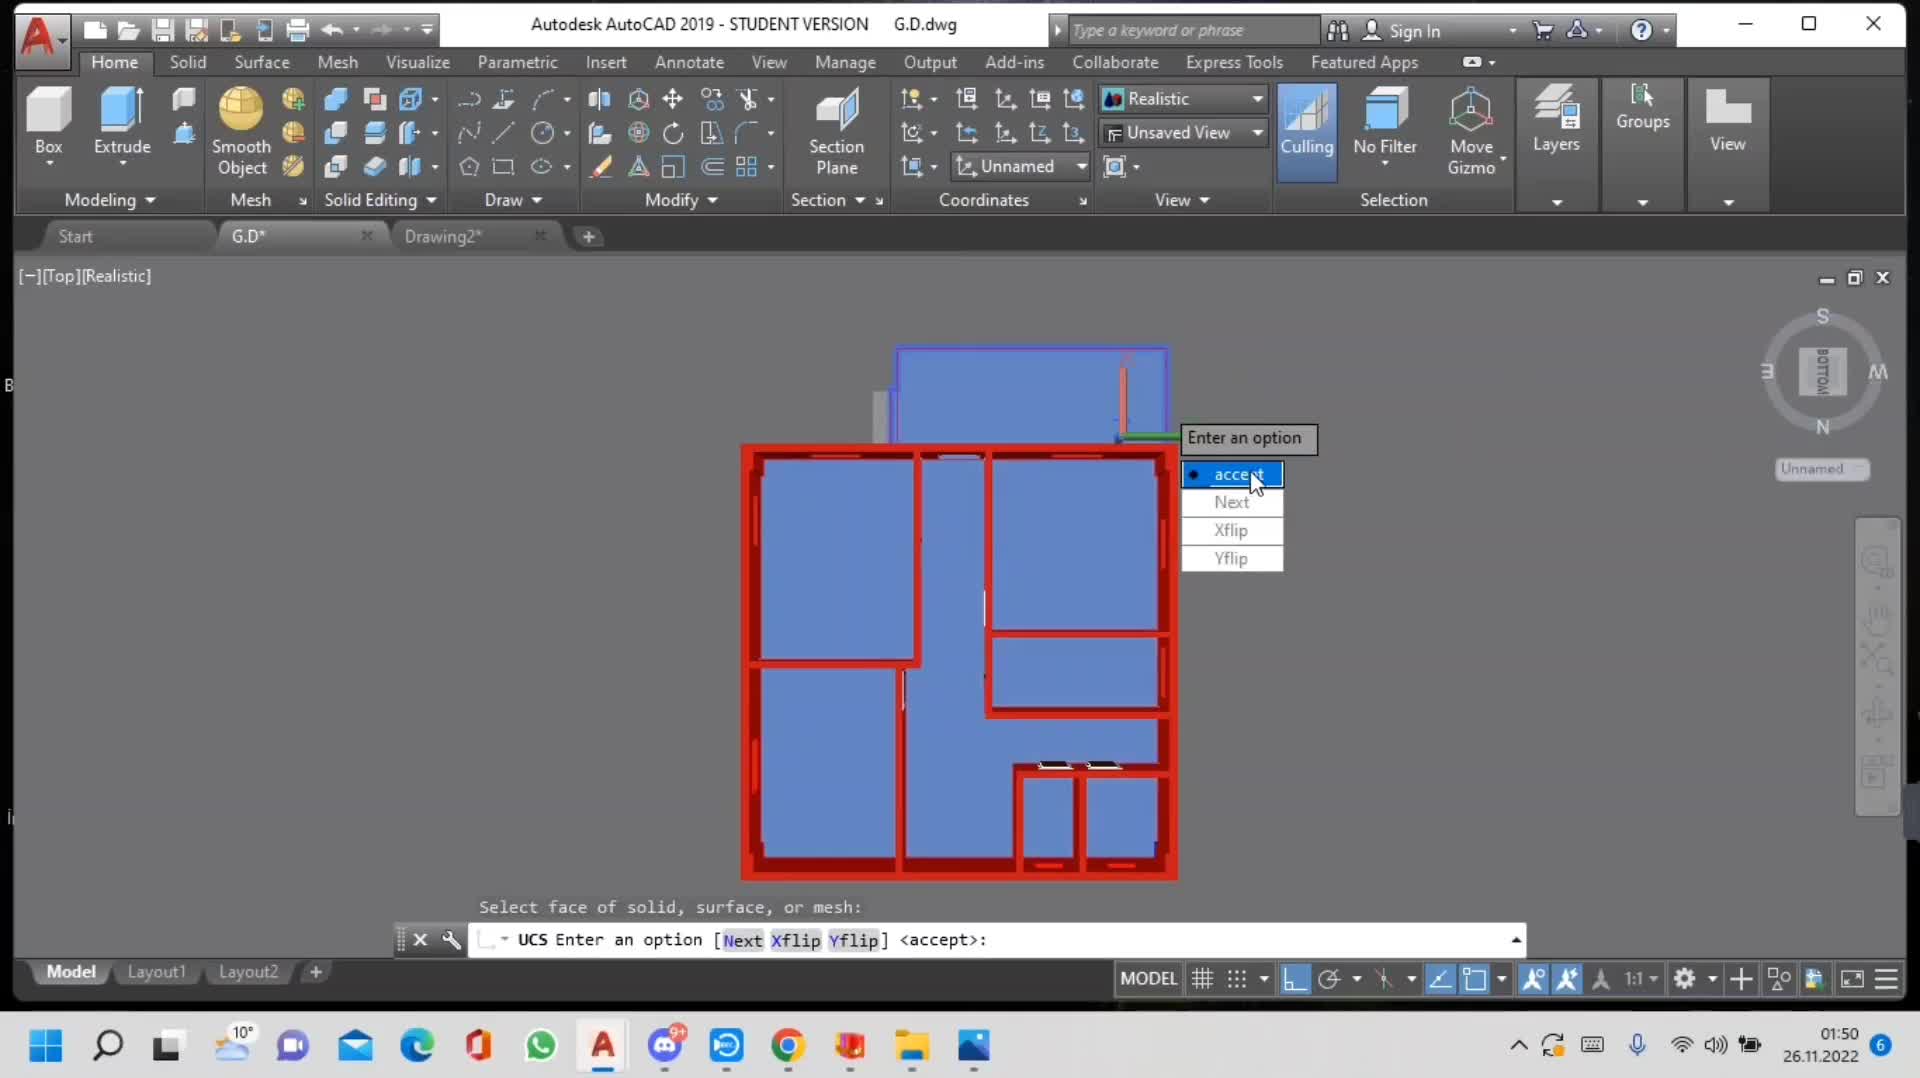Toggle grid display in status bar
Image resolution: width=1920 pixels, height=1078 pixels.
(1203, 979)
